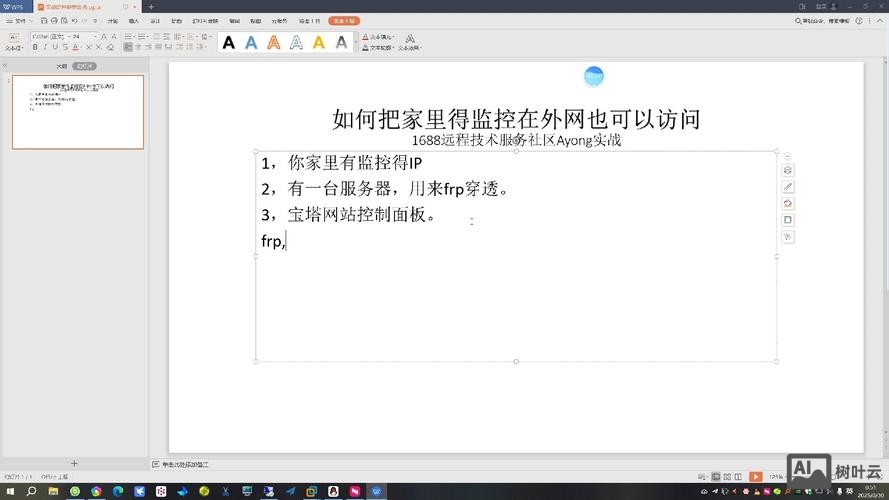Click the Undo arrow icon
This screenshot has height=500, width=889.
[74, 21]
